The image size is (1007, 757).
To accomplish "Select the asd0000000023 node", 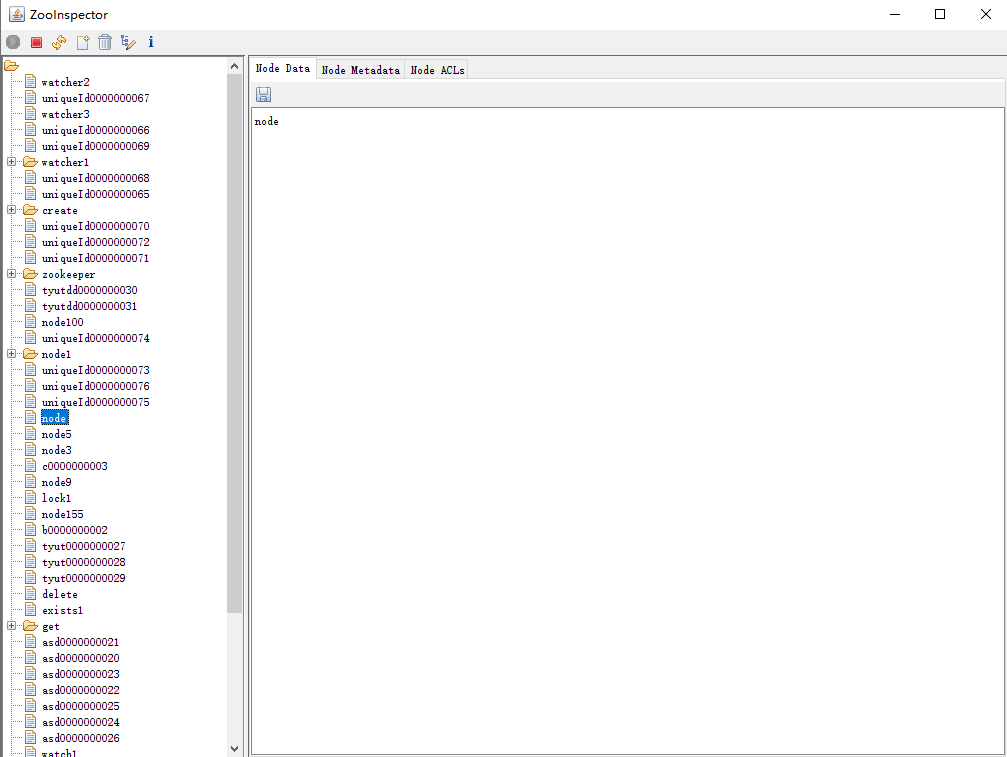I will 80,674.
